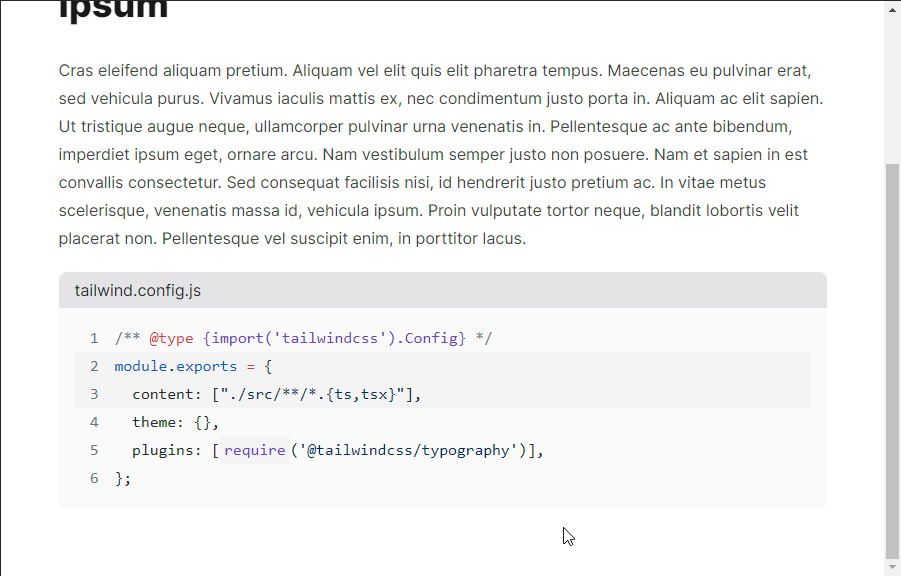This screenshot has width=901, height=576.
Task: Click the 'theme' property in the code
Action: pyautogui.click(x=154, y=422)
